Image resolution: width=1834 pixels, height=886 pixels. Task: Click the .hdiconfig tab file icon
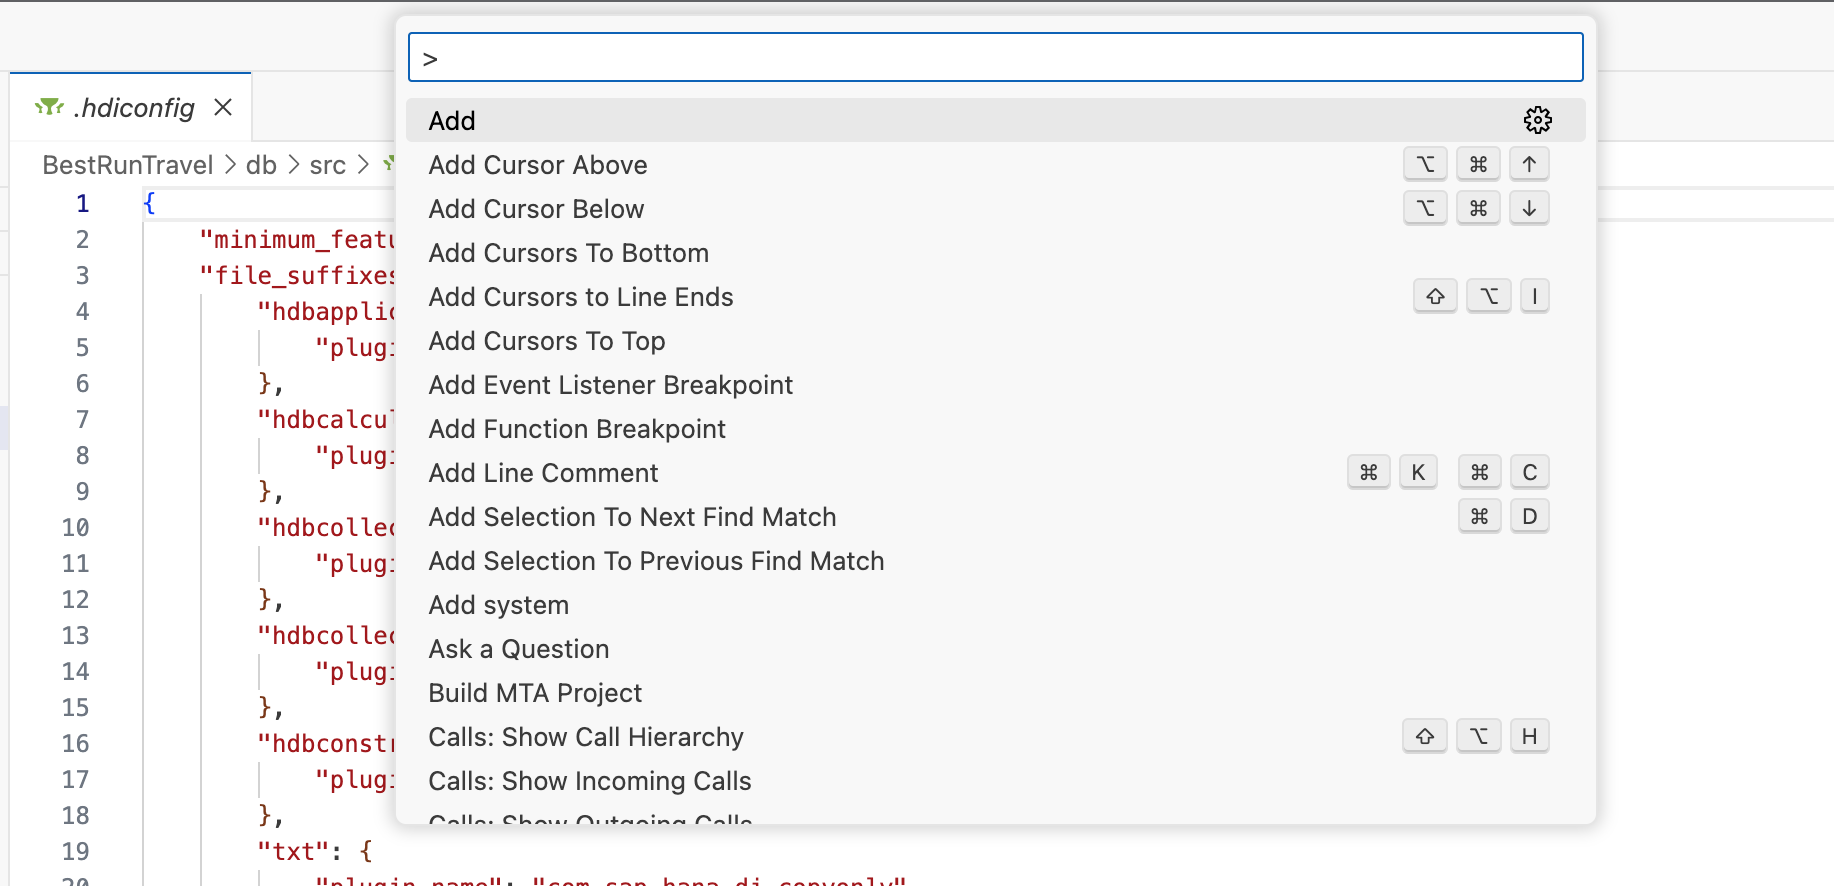49,107
